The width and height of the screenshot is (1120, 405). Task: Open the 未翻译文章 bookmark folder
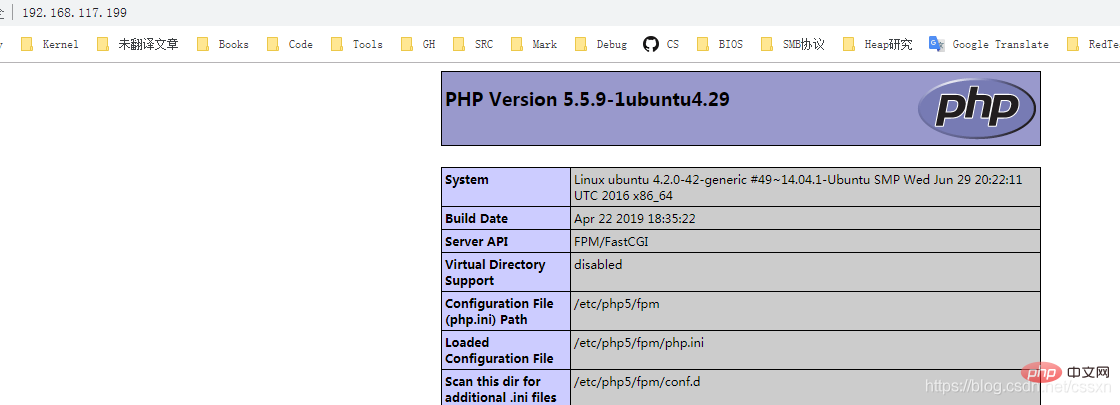point(138,44)
